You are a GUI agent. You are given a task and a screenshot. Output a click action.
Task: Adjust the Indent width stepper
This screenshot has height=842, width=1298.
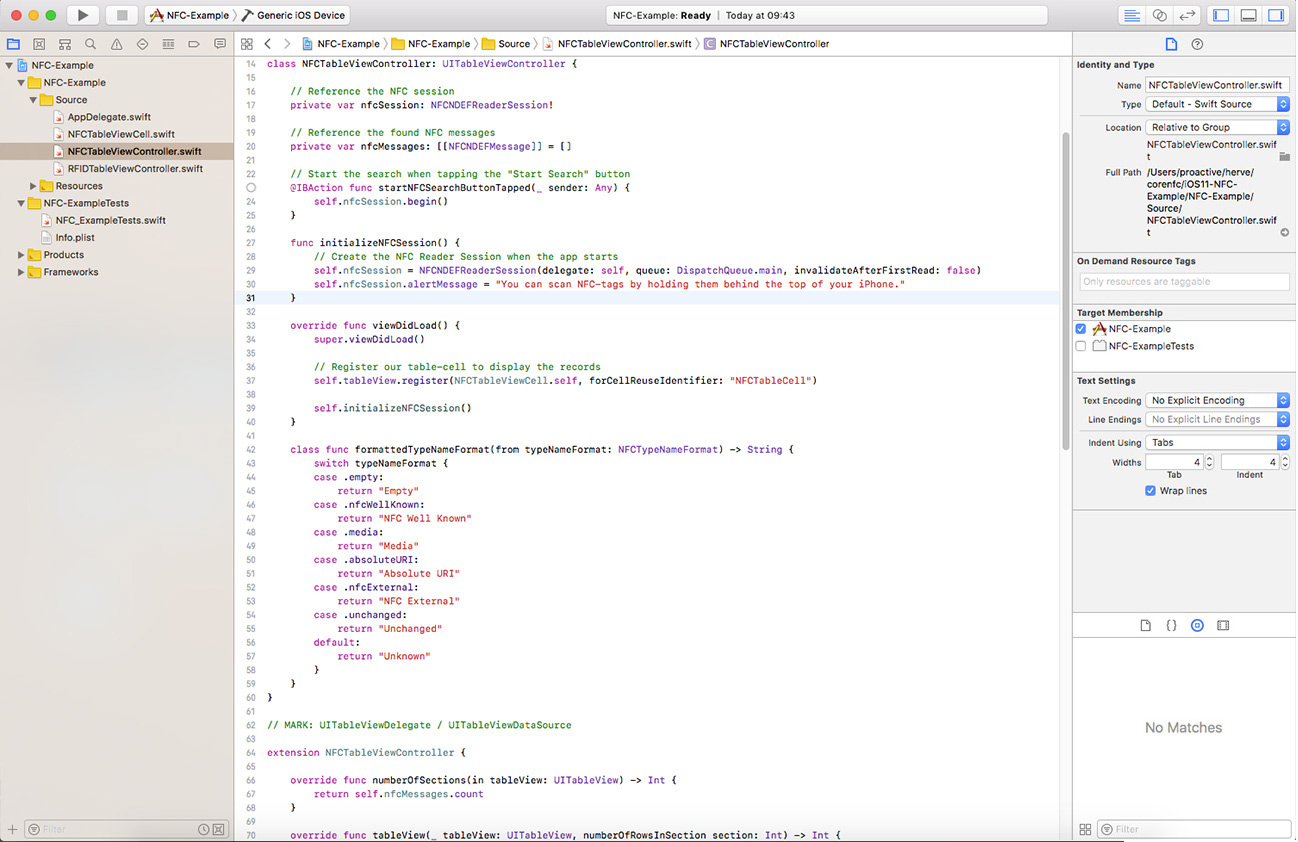(1285, 462)
